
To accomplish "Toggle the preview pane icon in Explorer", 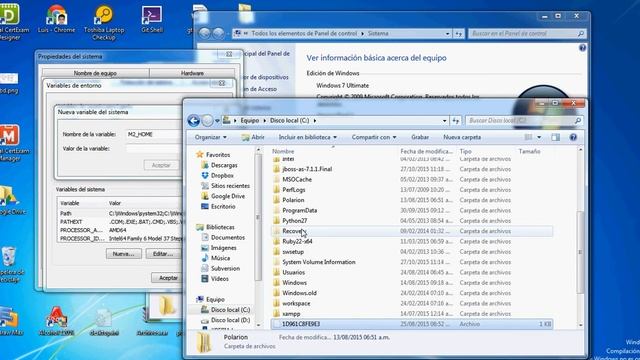I will click(x=556, y=137).
